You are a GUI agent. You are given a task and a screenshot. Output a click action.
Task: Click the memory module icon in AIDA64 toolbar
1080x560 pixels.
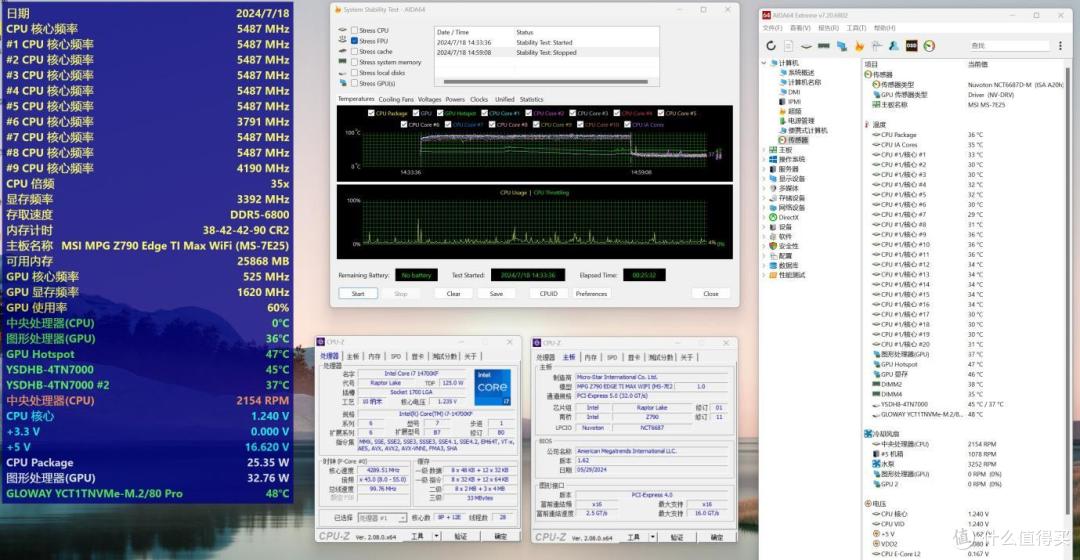click(x=823, y=46)
